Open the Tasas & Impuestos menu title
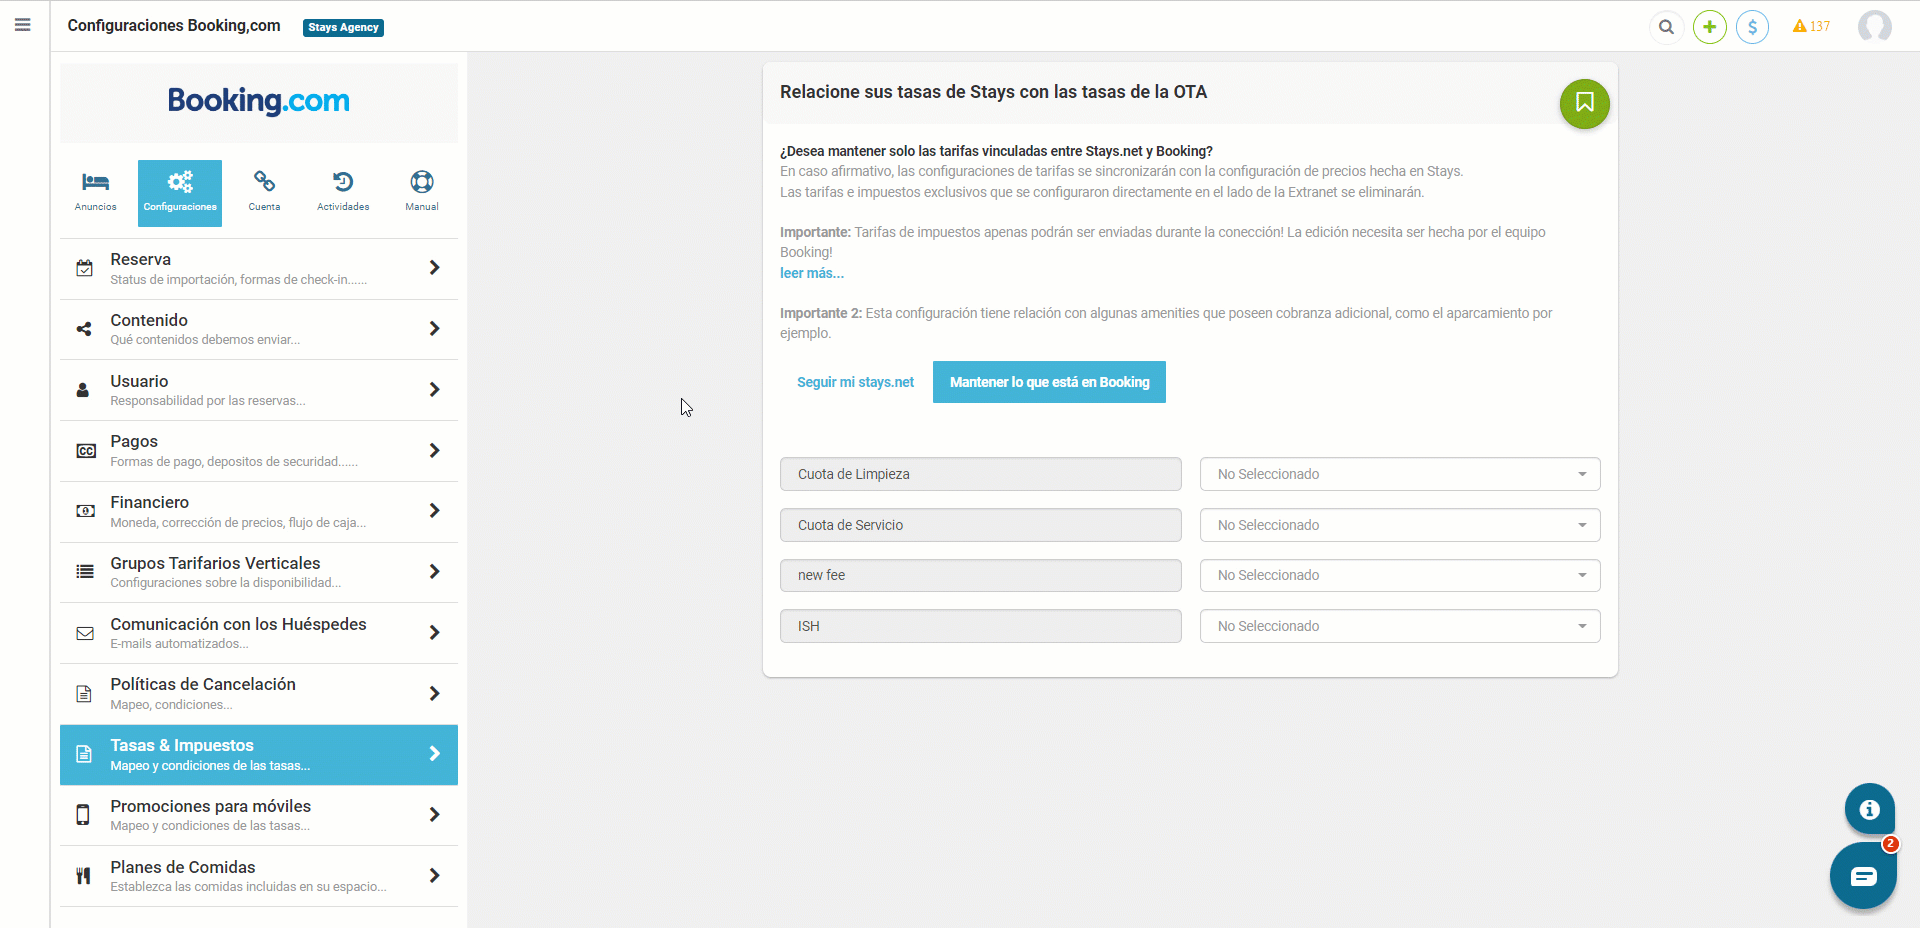Image resolution: width=1920 pixels, height=928 pixels. tap(182, 745)
